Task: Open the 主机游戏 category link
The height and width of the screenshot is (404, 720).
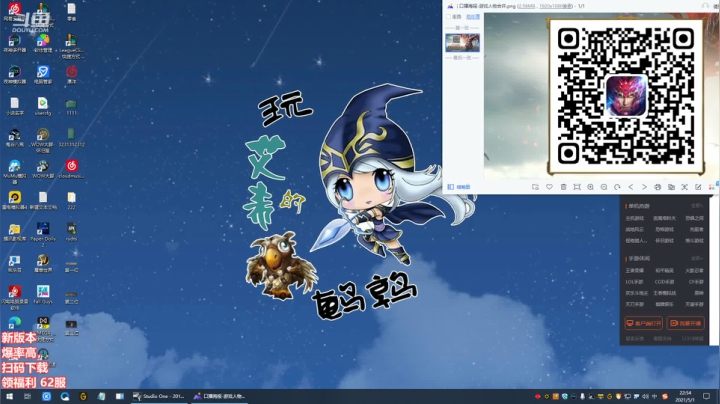Action: [634, 219]
